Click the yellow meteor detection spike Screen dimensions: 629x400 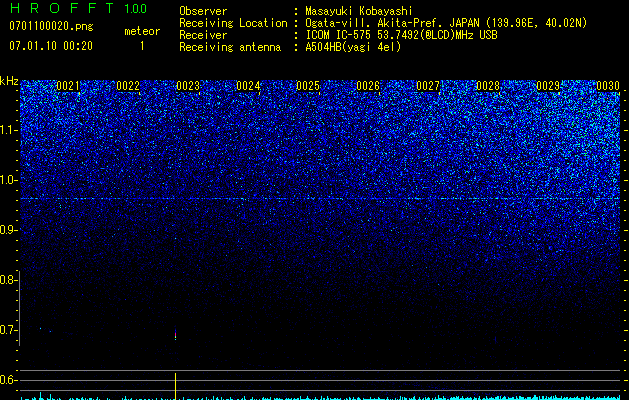point(175,386)
